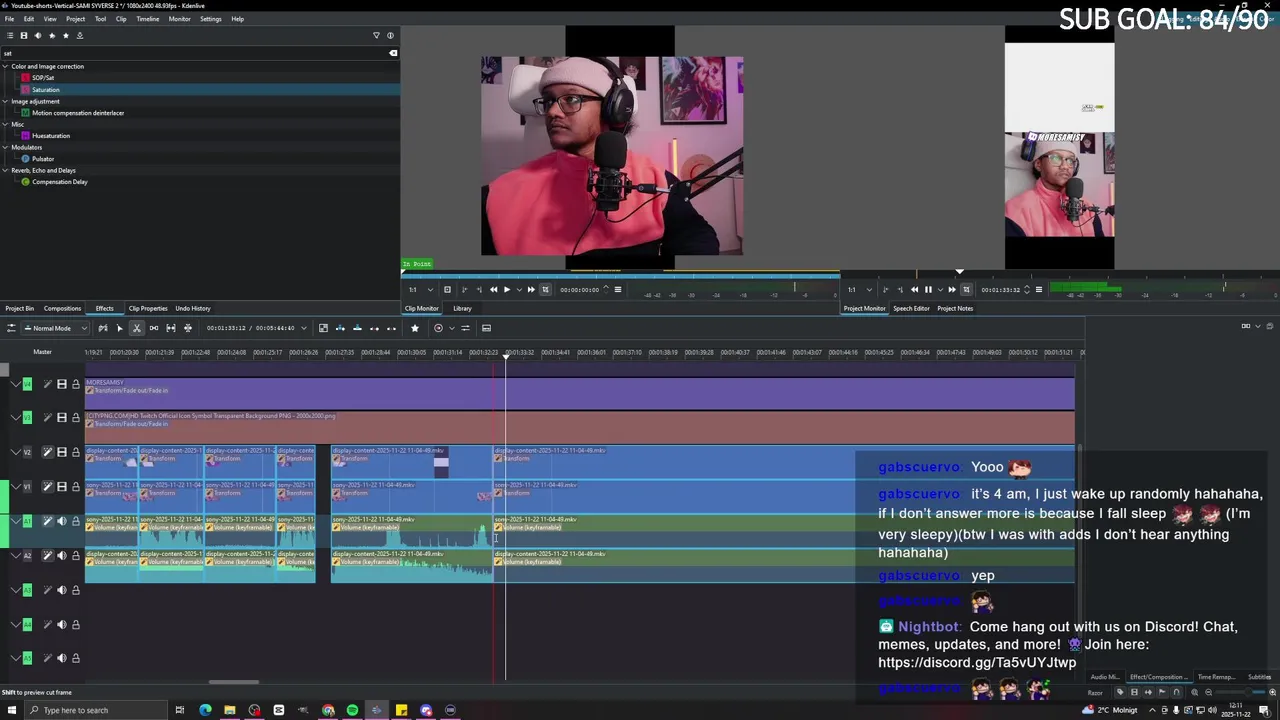This screenshot has width=1280, height=720.
Task: Select the Pulsator effect
Action: pyautogui.click(x=43, y=159)
